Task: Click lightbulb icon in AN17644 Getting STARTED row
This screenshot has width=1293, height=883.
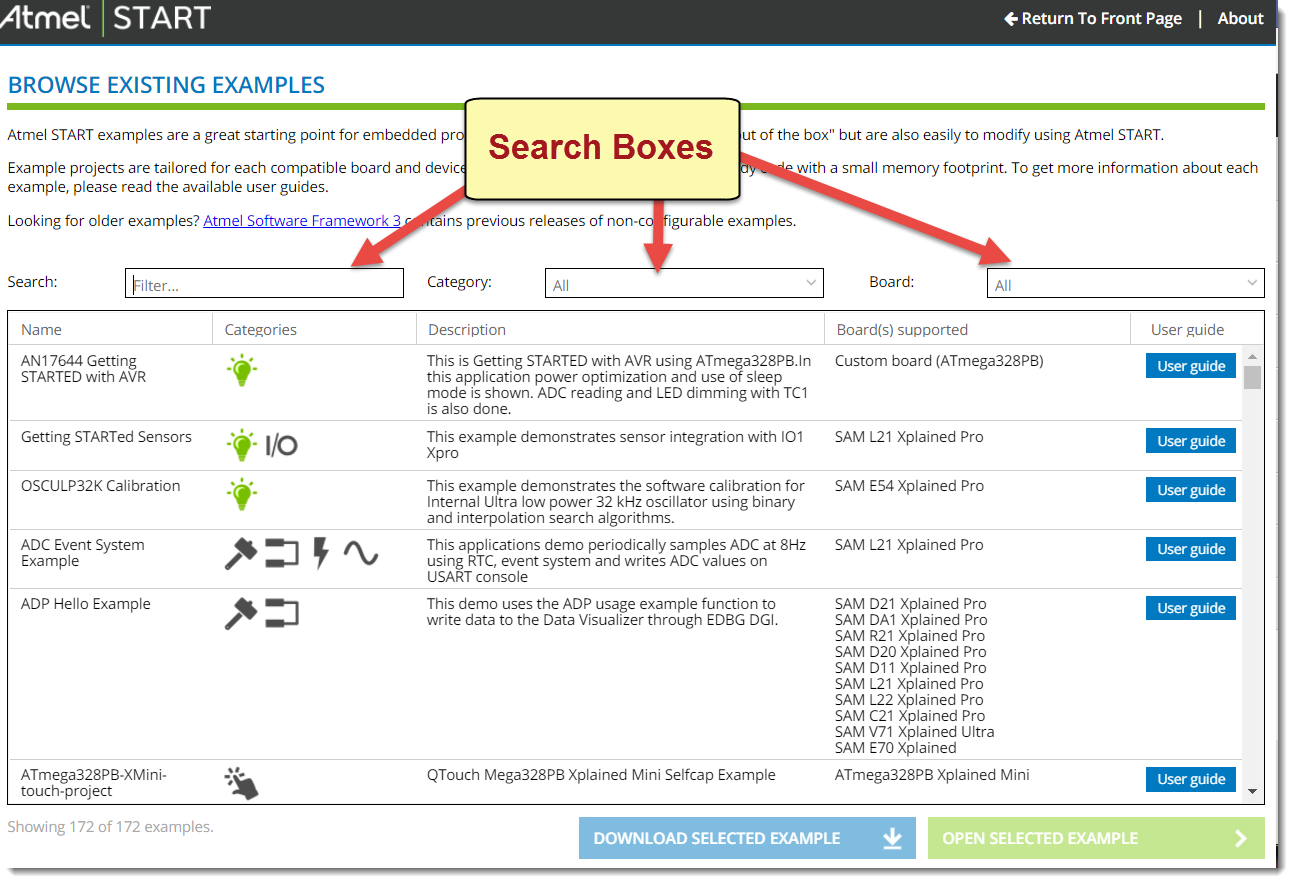Action: point(241,371)
